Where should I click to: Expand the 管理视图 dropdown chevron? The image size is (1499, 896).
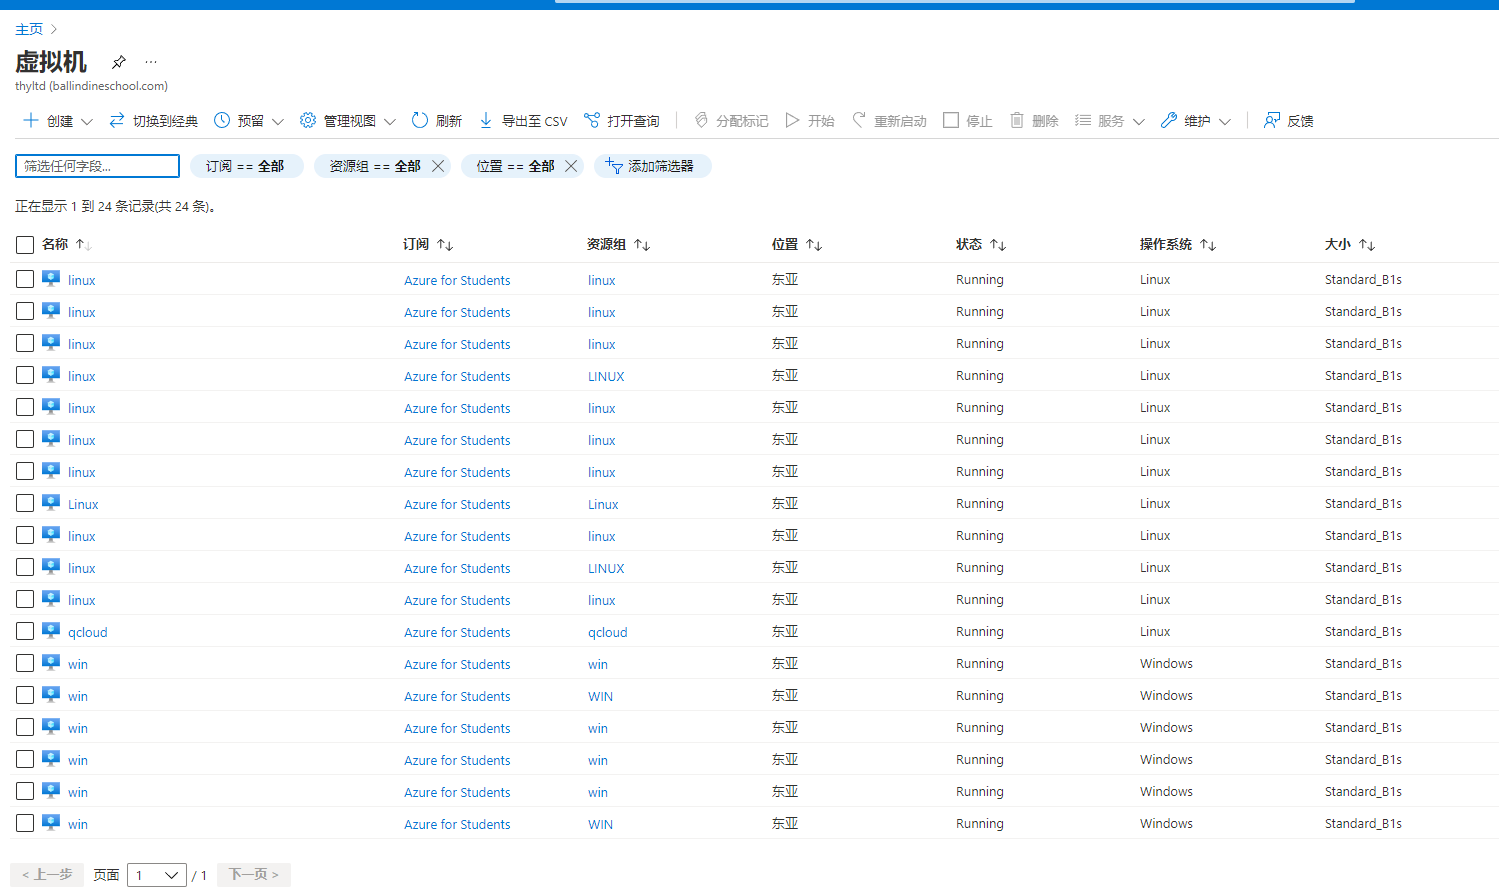(x=390, y=121)
